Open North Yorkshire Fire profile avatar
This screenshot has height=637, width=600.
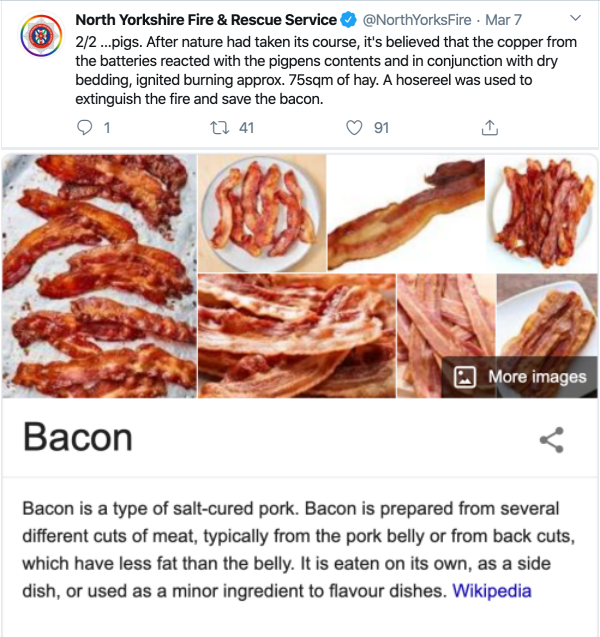pos(41,36)
